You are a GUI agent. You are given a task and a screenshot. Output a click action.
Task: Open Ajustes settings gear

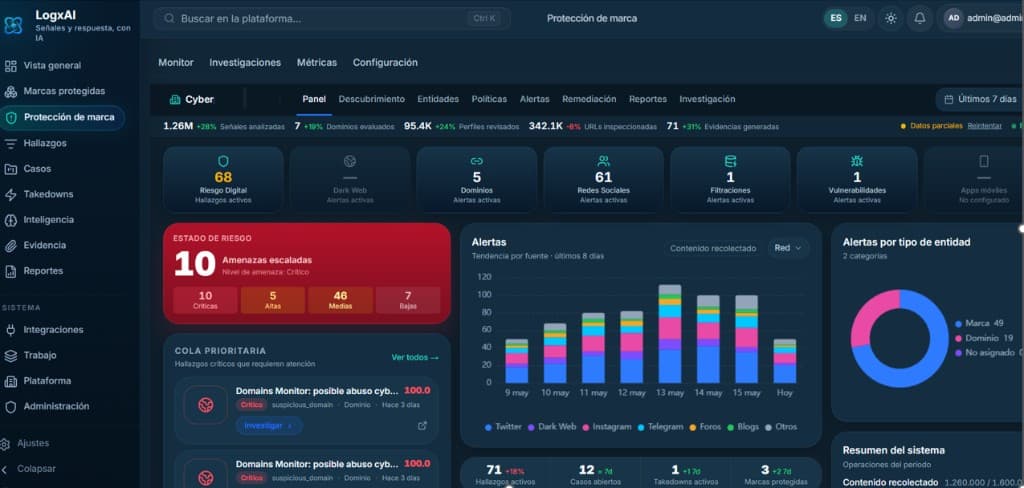coord(26,444)
